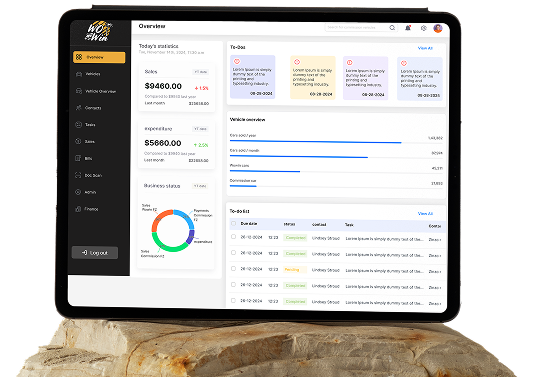Open the period dropdown in the Expenditure card
This screenshot has width=534, height=377.
click(200, 129)
